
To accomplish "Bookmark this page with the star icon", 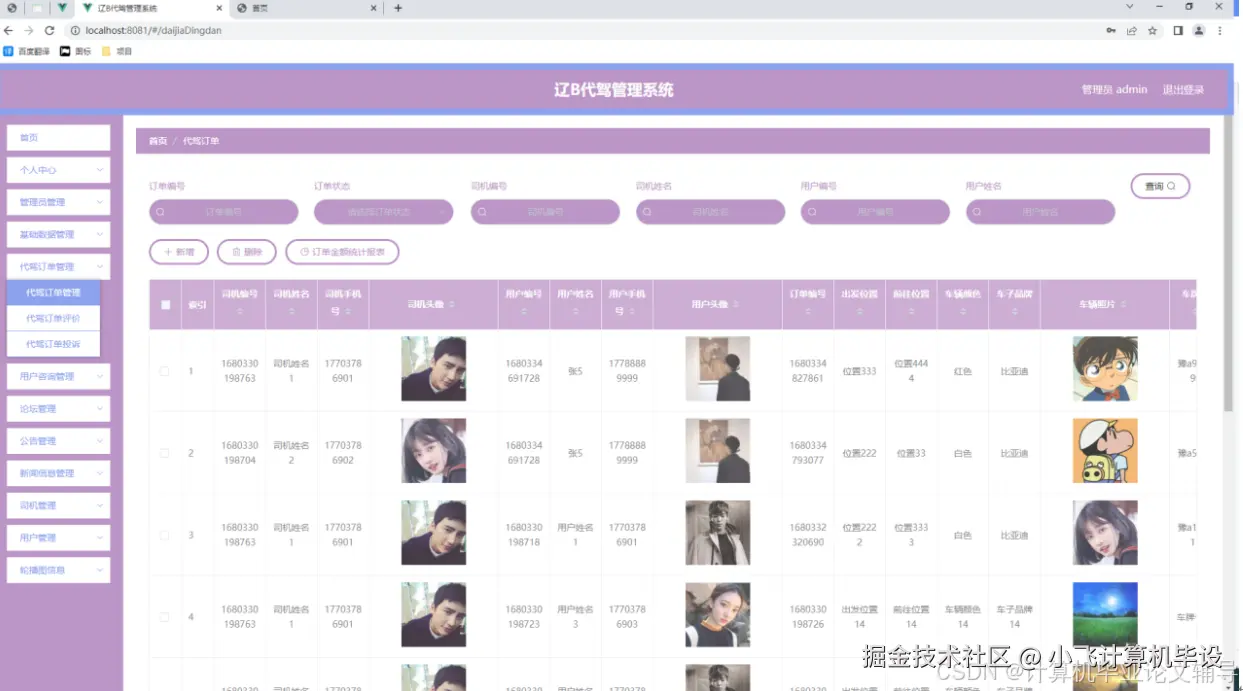I will coord(1152,30).
